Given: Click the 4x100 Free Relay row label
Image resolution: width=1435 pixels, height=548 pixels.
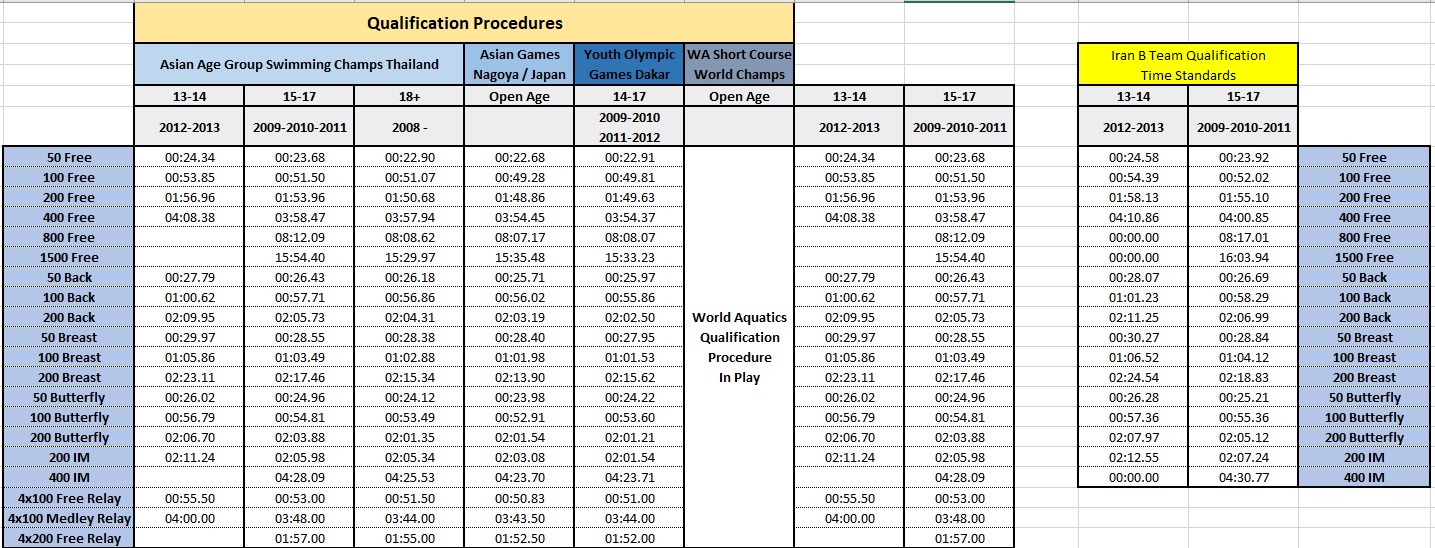Looking at the screenshot, I should [69, 498].
